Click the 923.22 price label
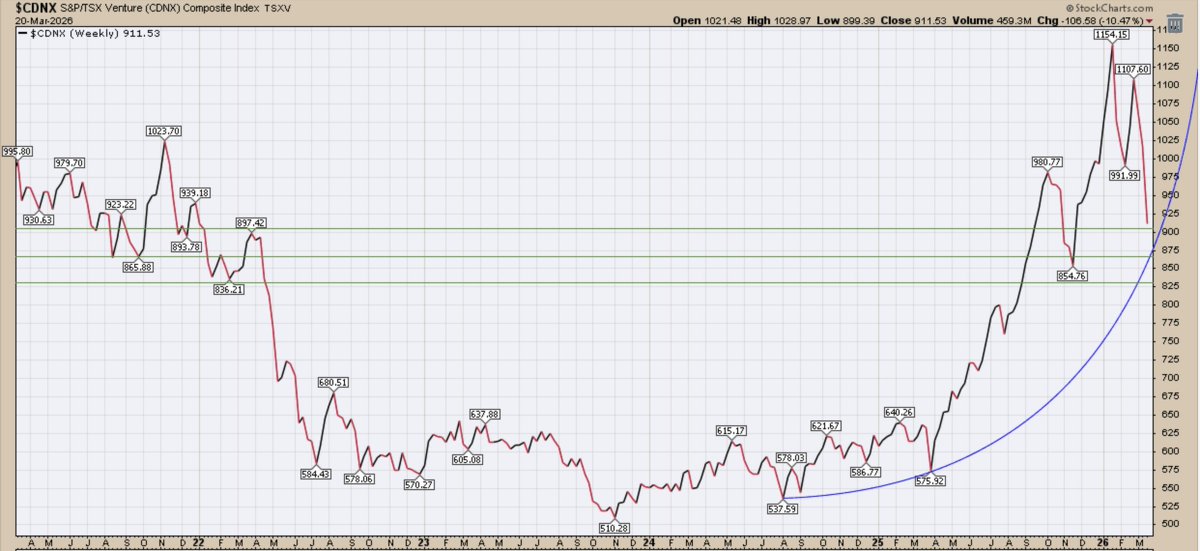The width and height of the screenshot is (1200, 551). 119,204
